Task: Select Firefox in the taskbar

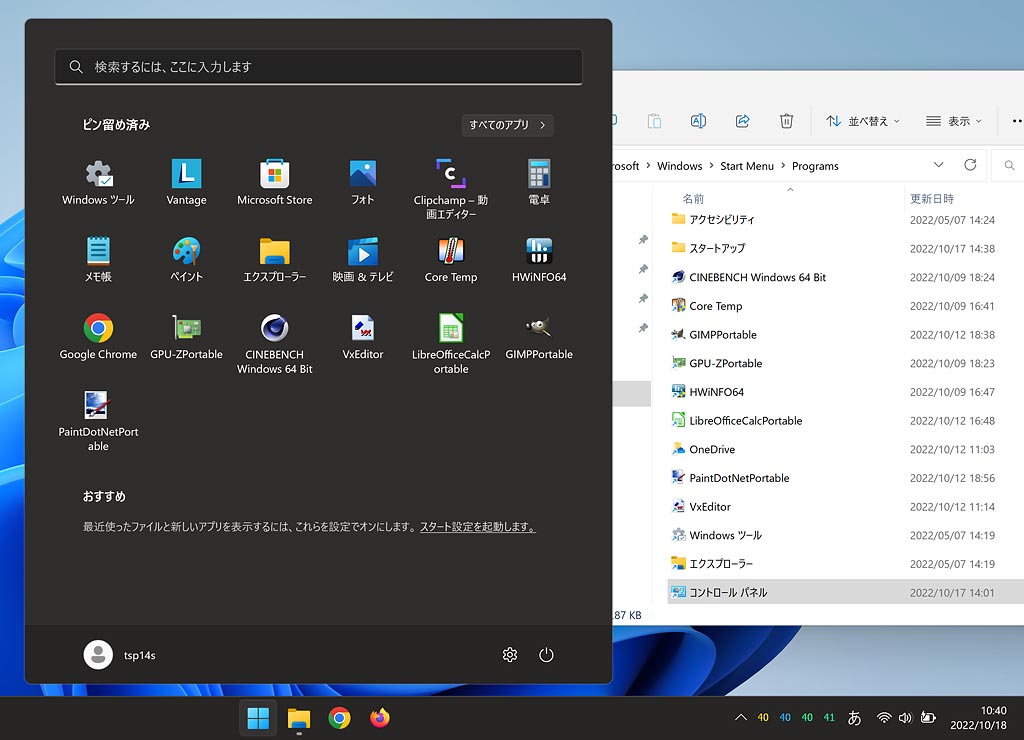Action: pyautogui.click(x=379, y=718)
